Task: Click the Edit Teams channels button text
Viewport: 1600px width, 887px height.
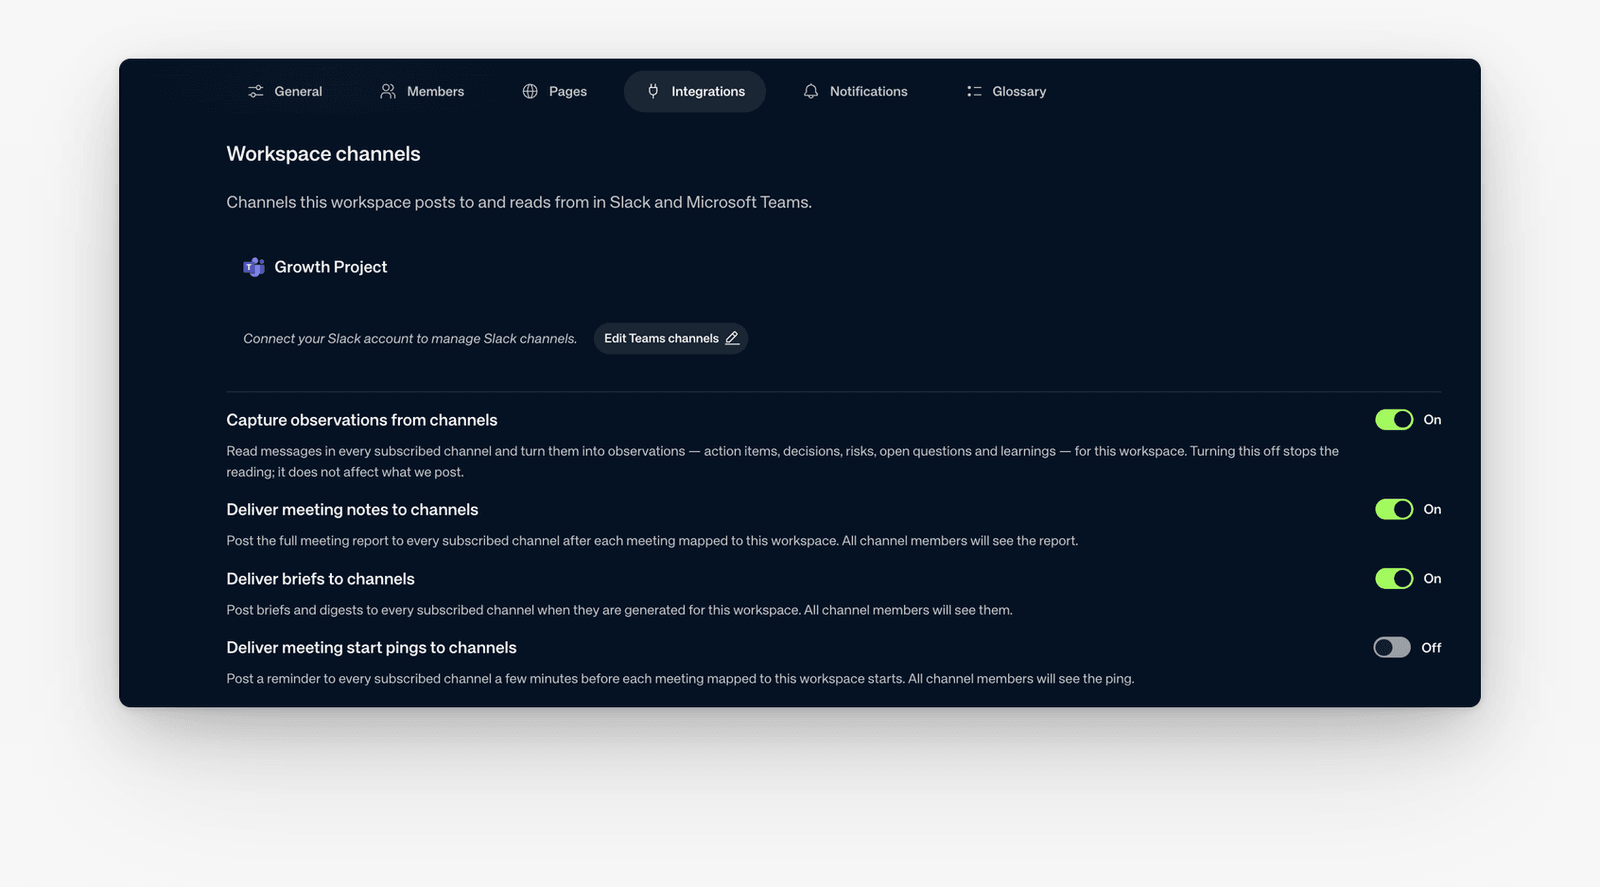Action: [661, 338]
